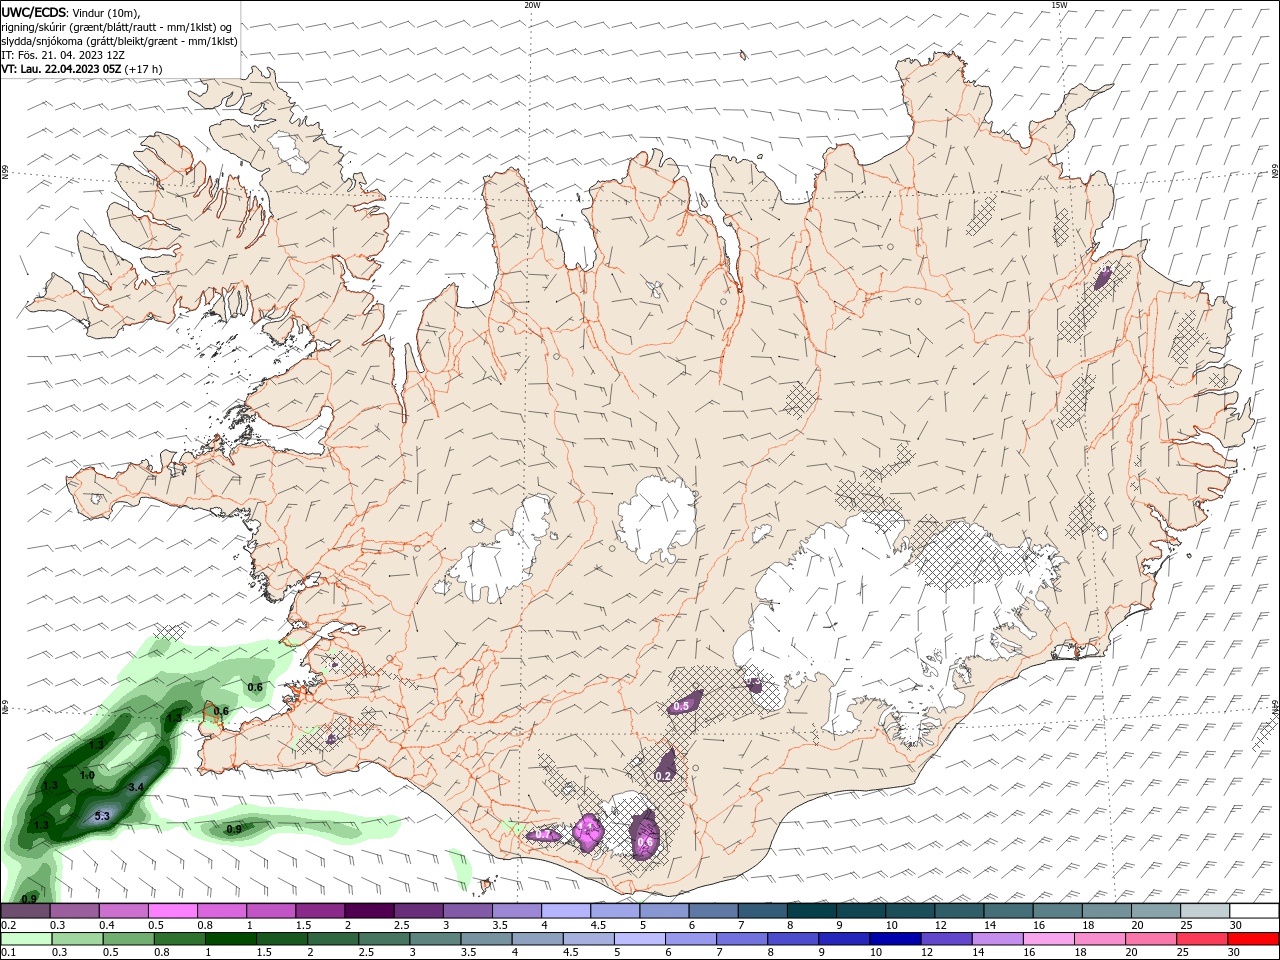The width and height of the screenshot is (1280, 960).
Task: Click the 'rigning/skúrir' legend description line
Action: (x=117, y=27)
